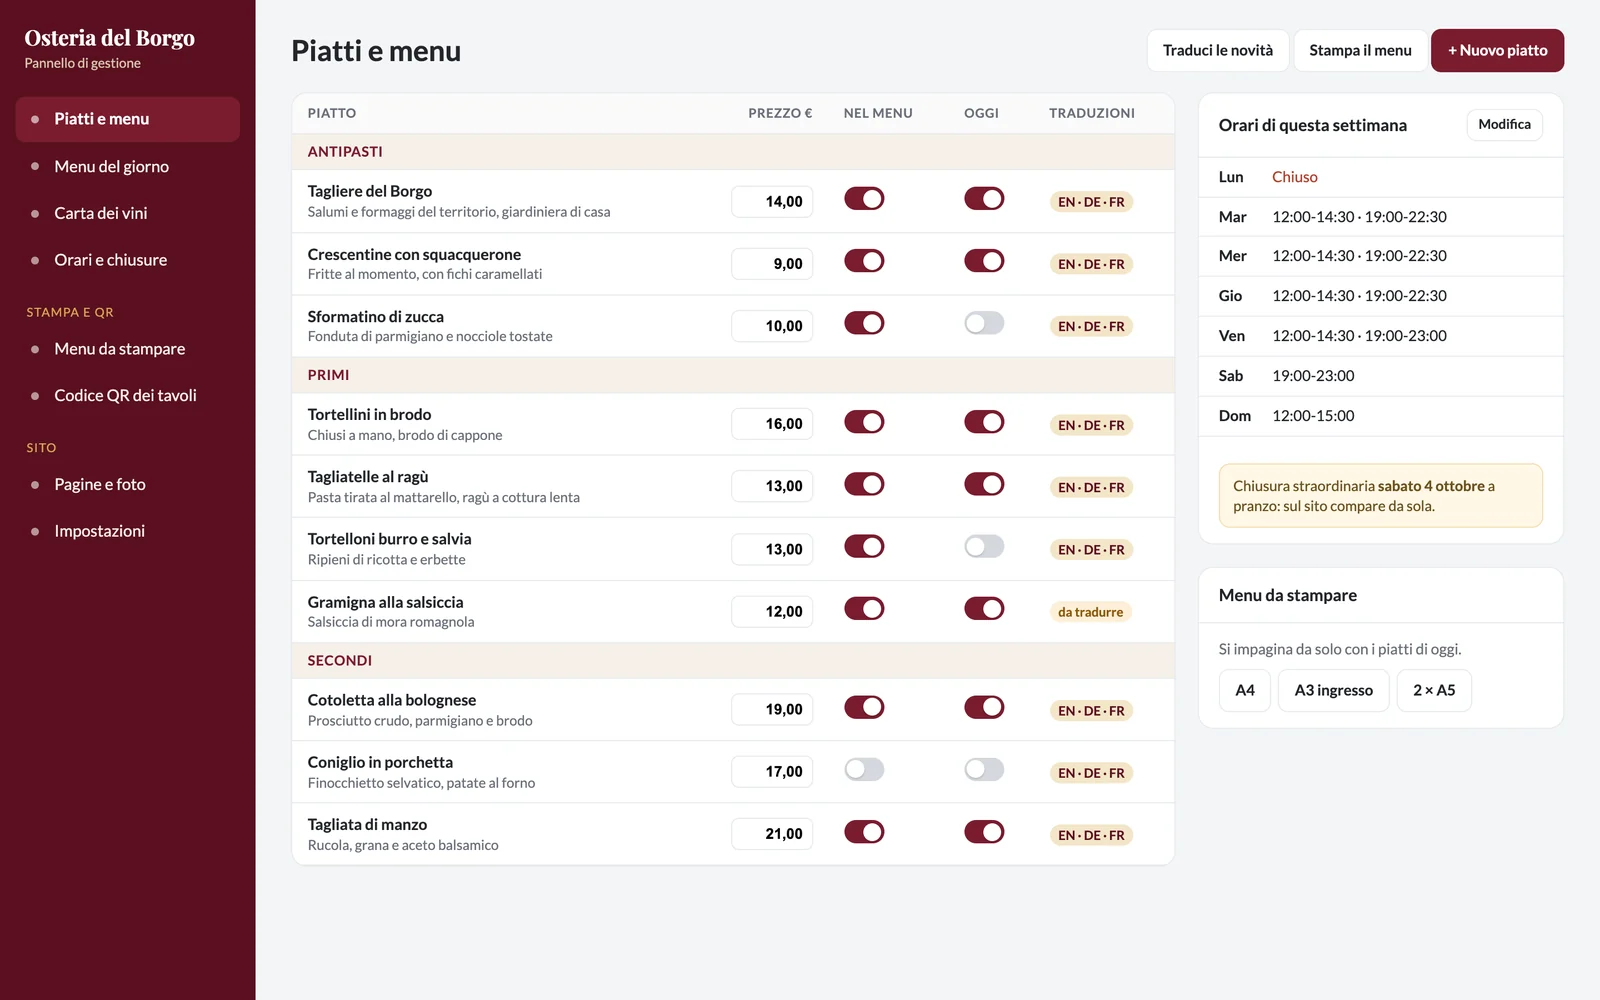Edit price 16,00 of Tortellini in brodo
1600x1000 pixels.
(772, 424)
